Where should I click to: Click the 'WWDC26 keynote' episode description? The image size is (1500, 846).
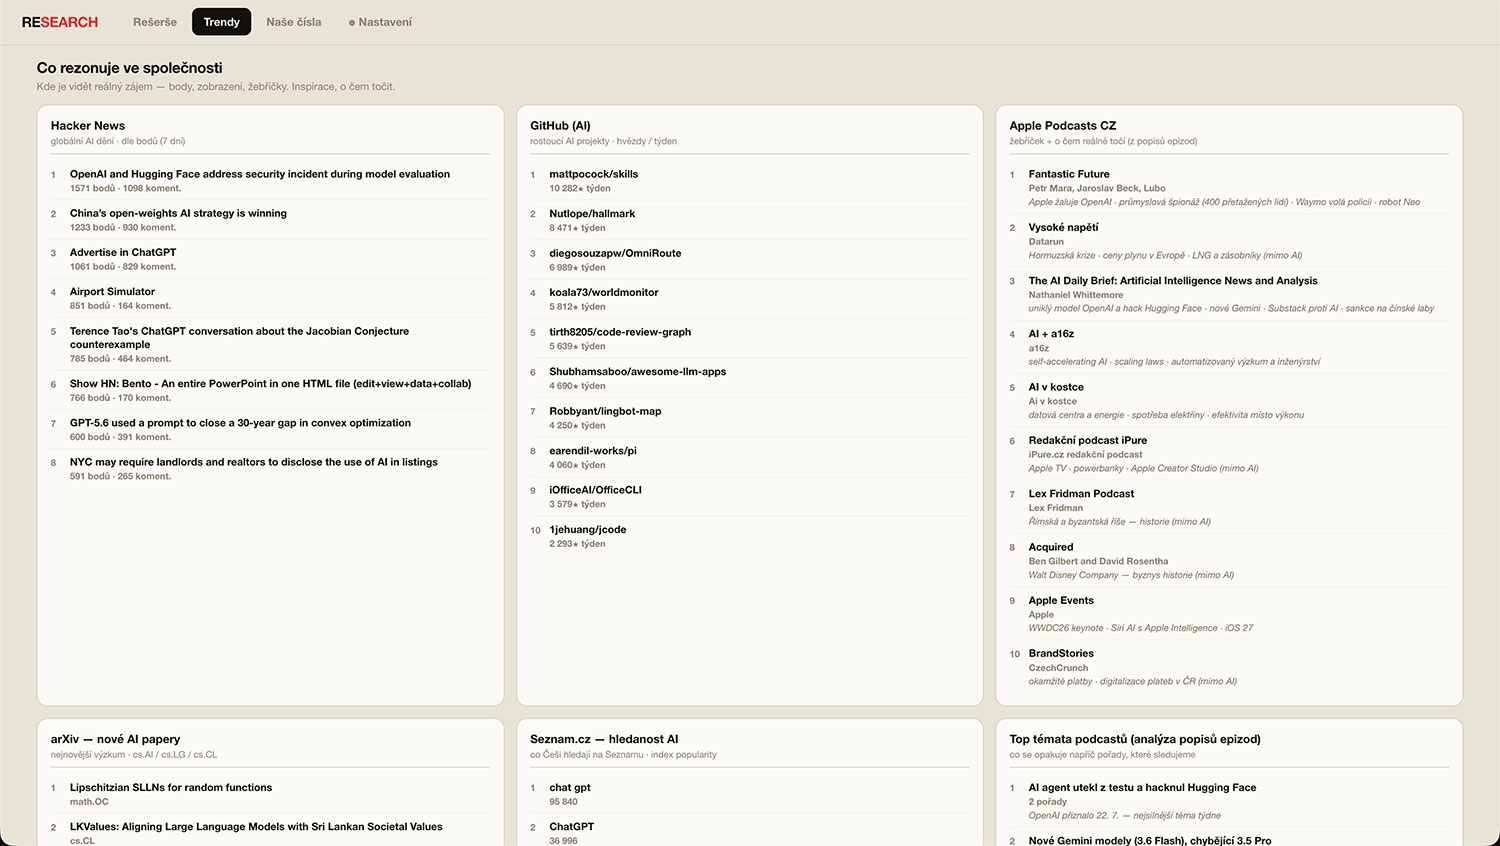pos(1140,628)
